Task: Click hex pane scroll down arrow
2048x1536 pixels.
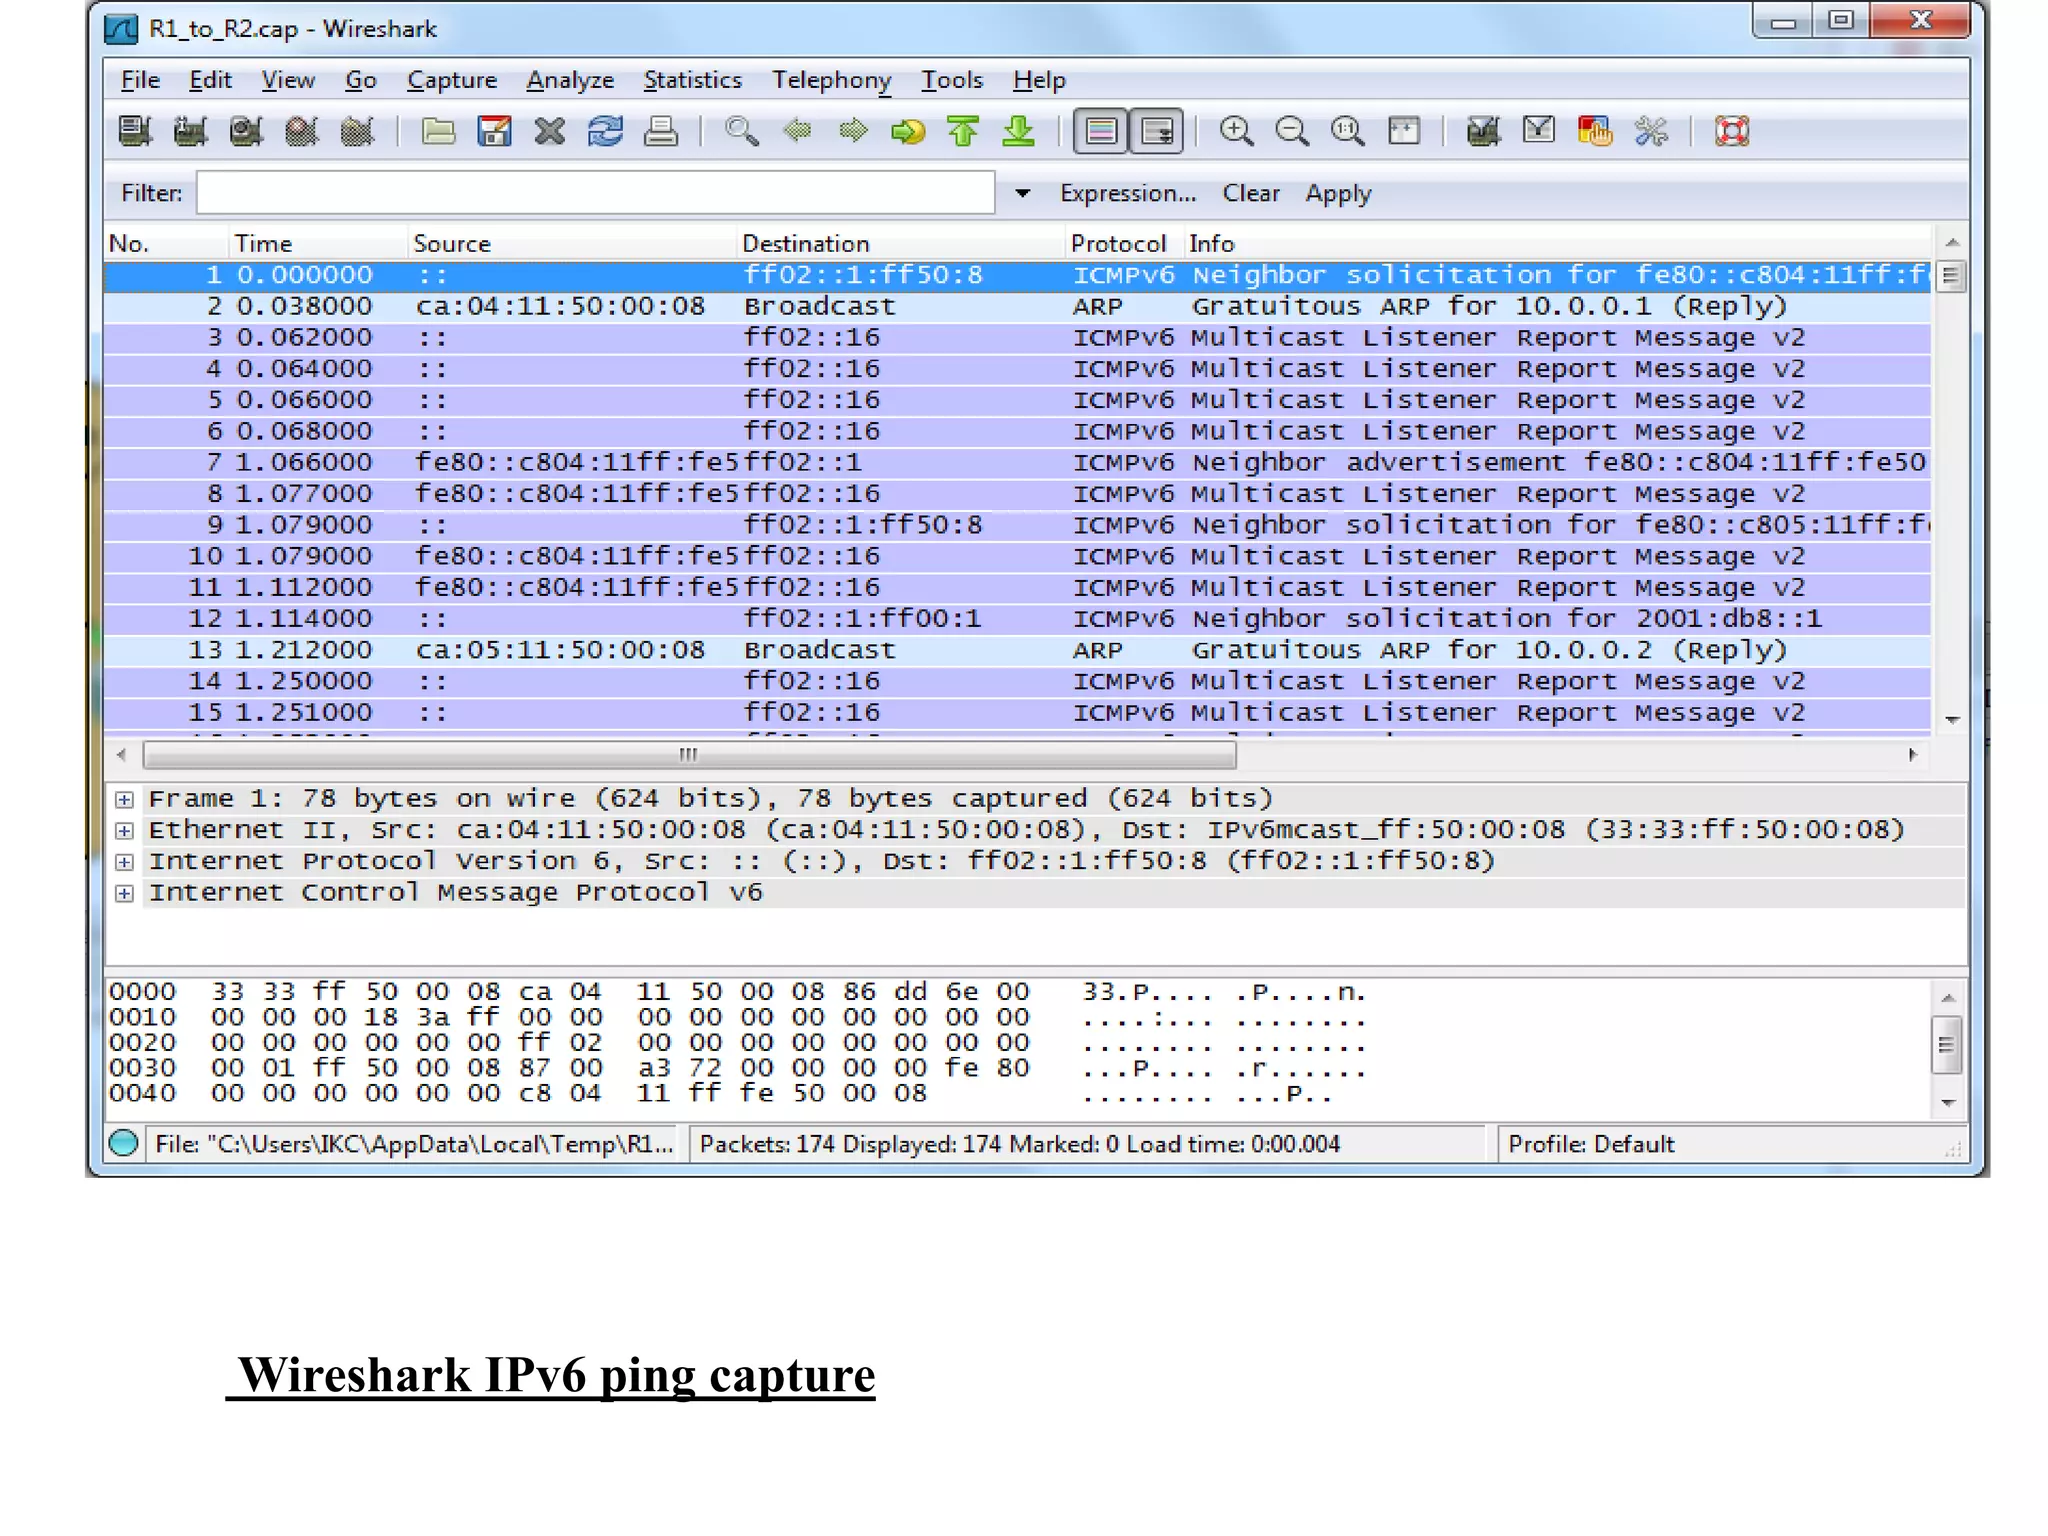Action: [1948, 1102]
